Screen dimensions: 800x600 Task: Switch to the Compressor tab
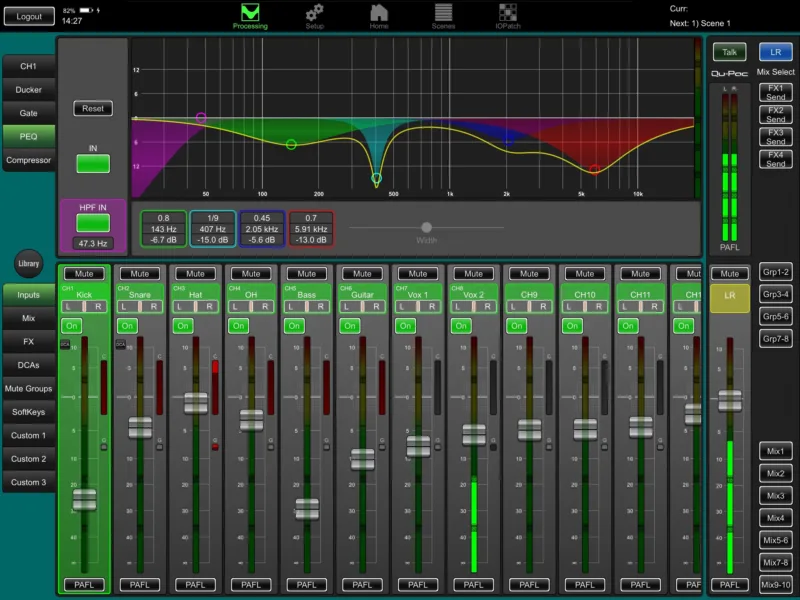pos(29,160)
